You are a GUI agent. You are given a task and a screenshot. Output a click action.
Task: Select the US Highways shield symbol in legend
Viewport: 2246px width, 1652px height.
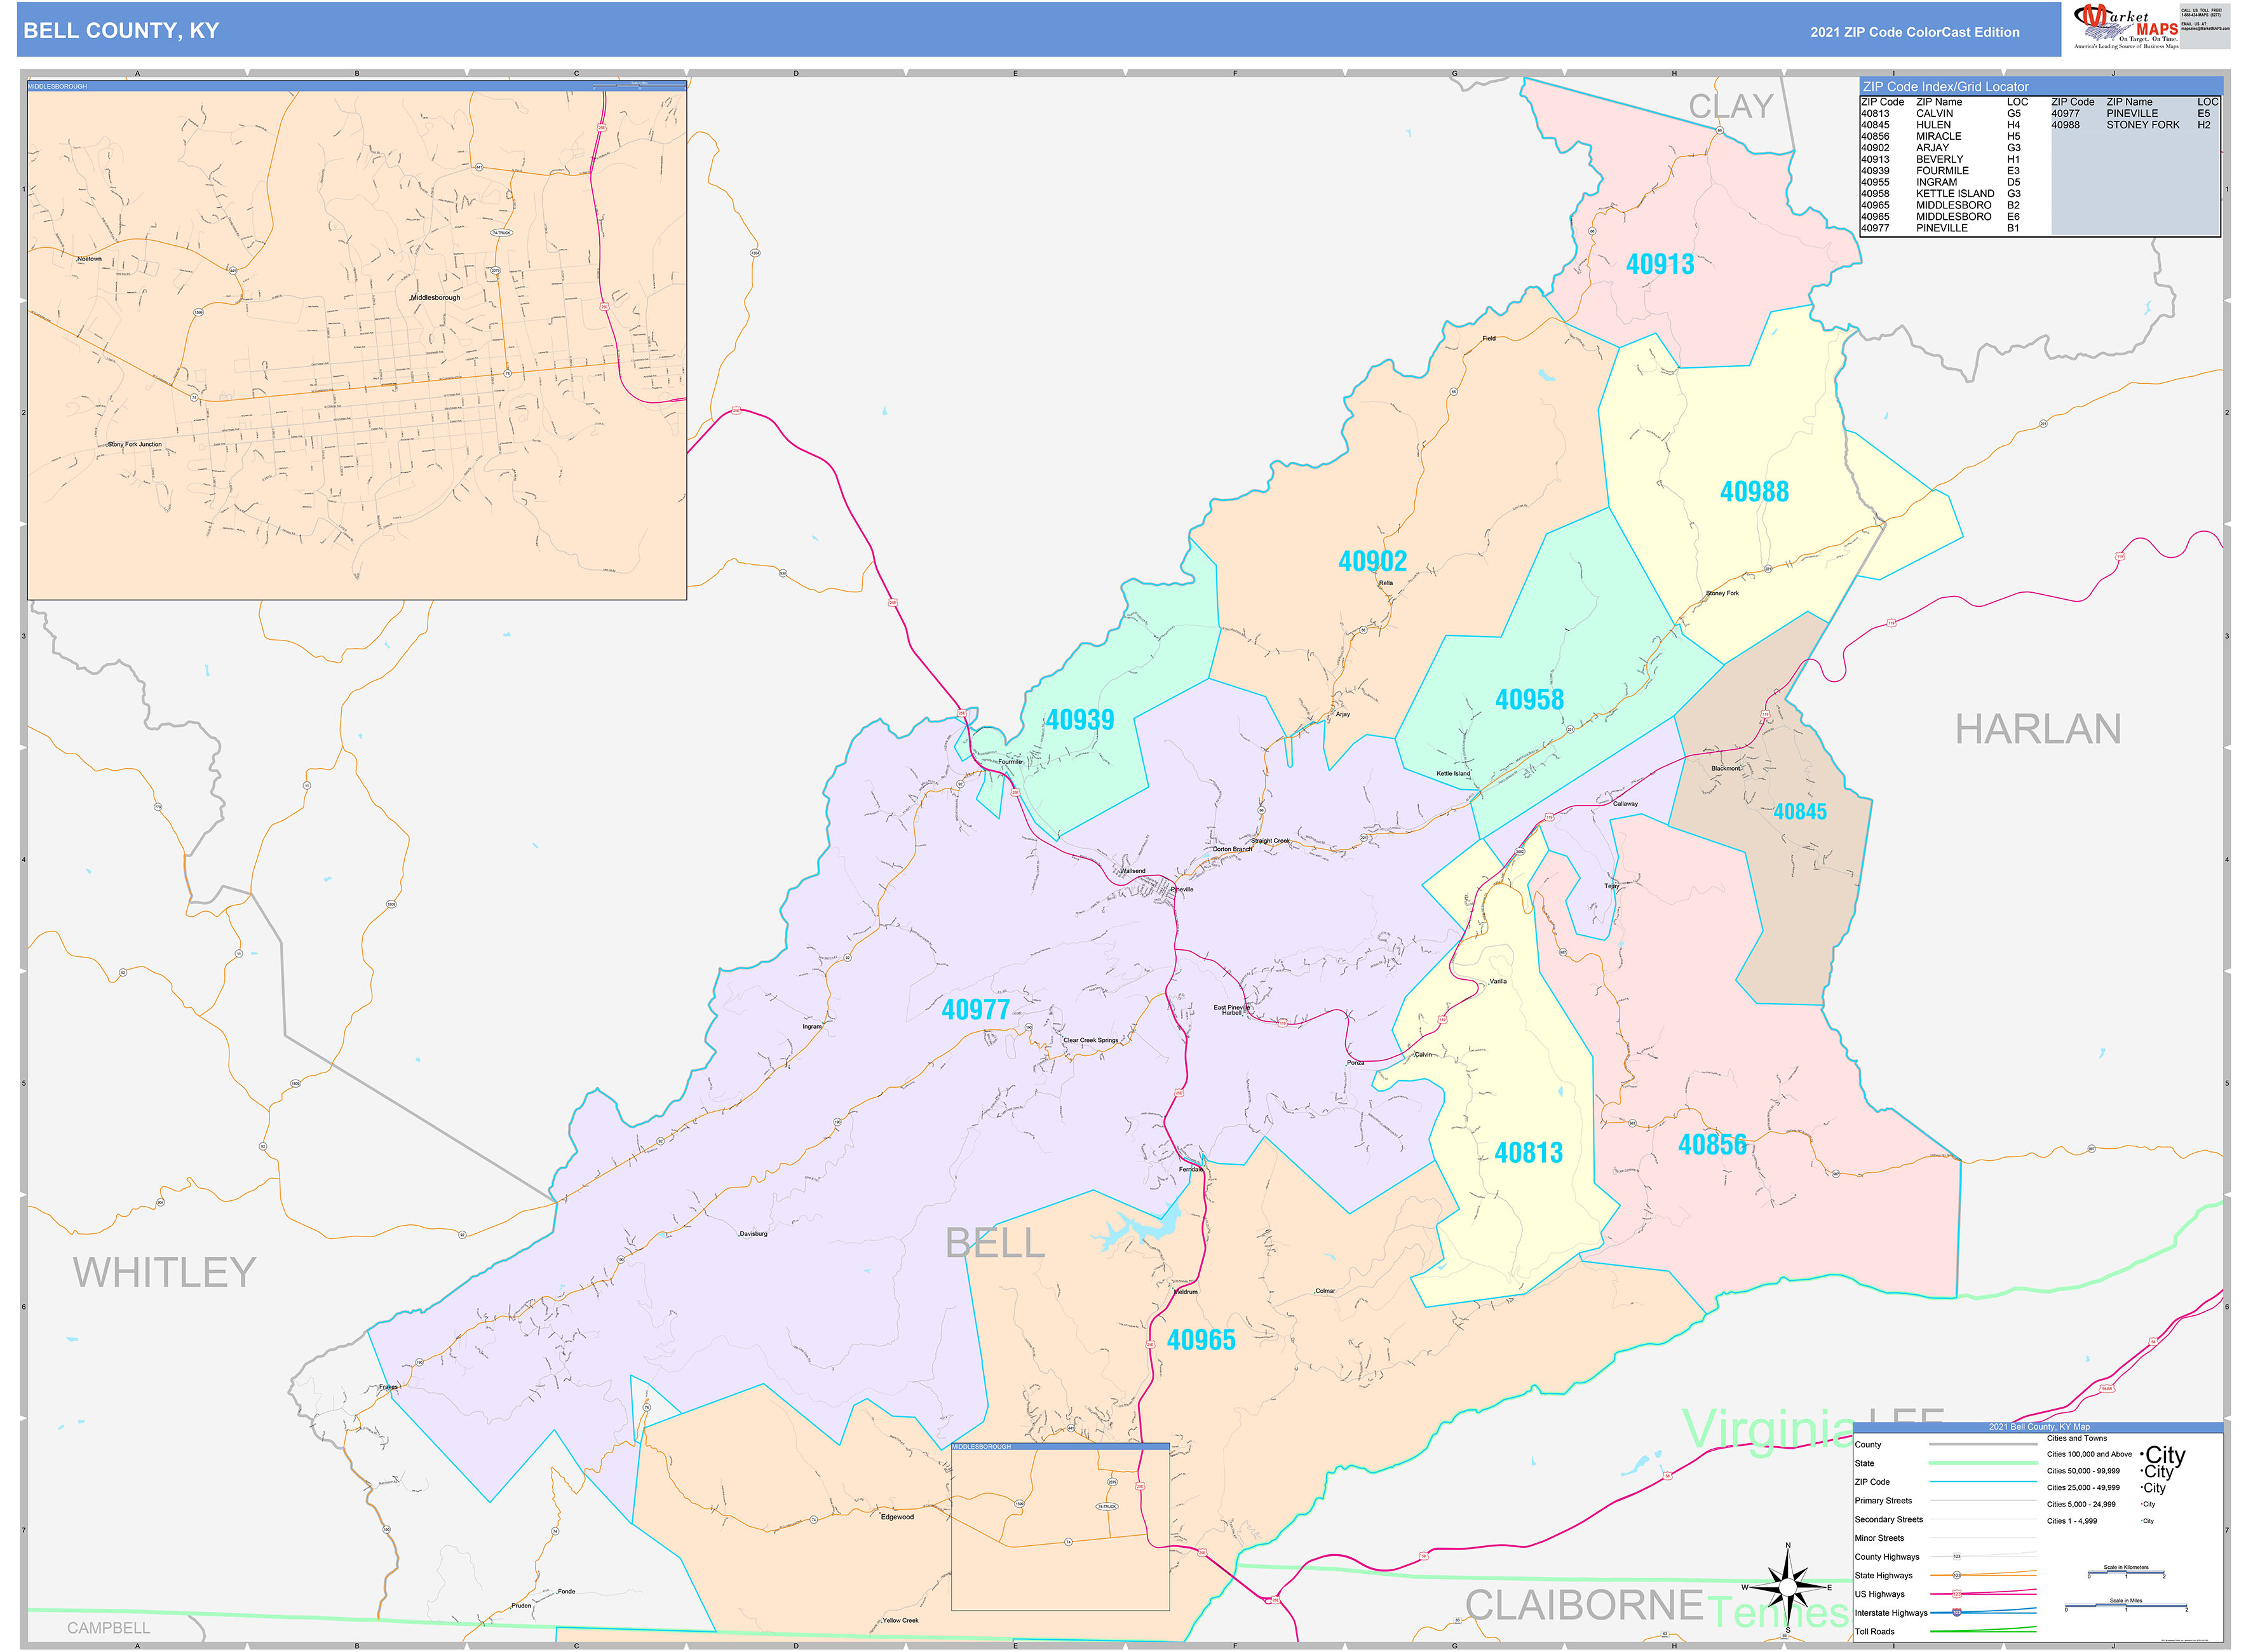pos(1958,1594)
